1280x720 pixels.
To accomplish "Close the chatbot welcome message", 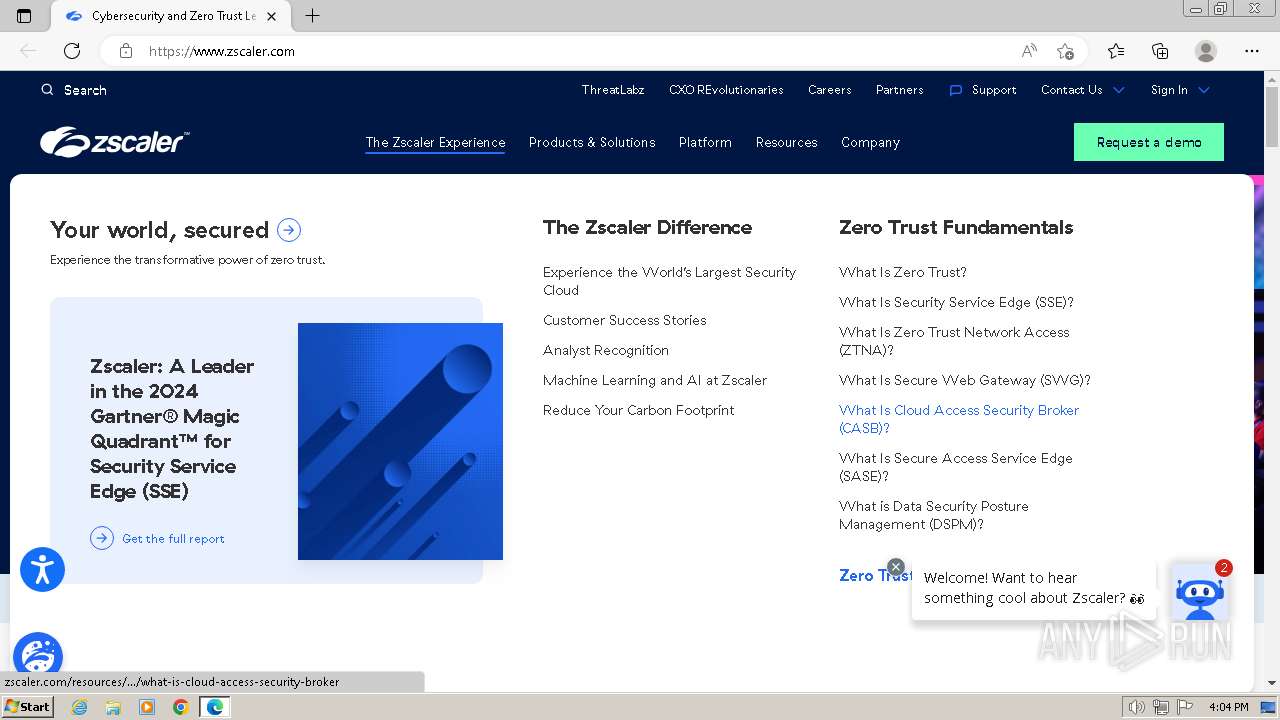I will (896, 567).
